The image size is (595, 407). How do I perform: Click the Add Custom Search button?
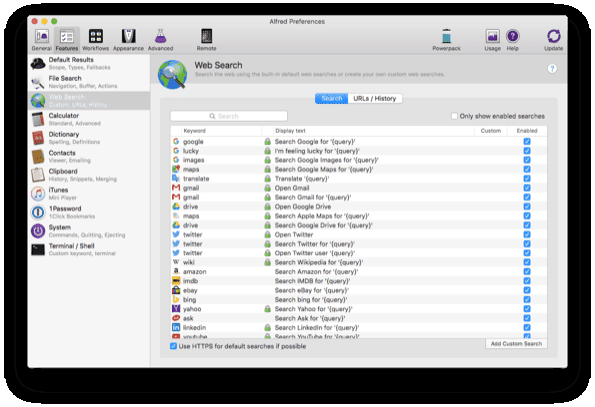coord(516,344)
